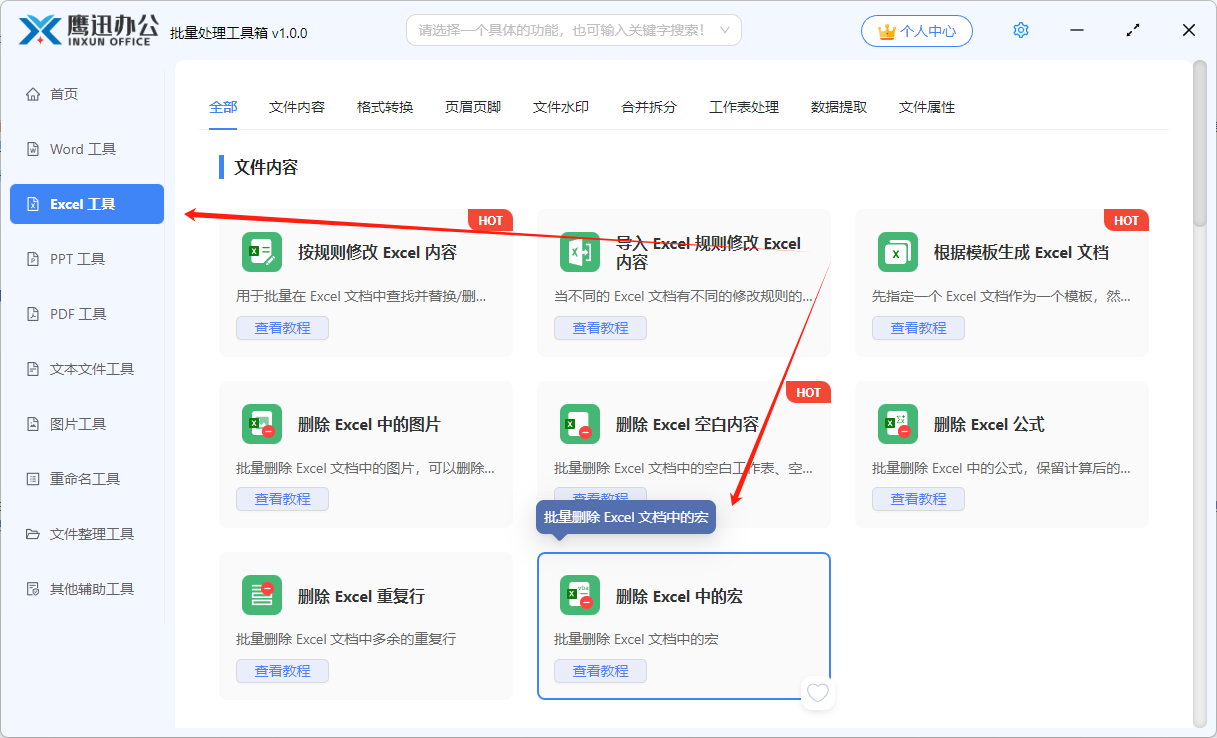The height and width of the screenshot is (738, 1217).
Task: Switch to the 文件内容 tab
Action: [x=297, y=107]
